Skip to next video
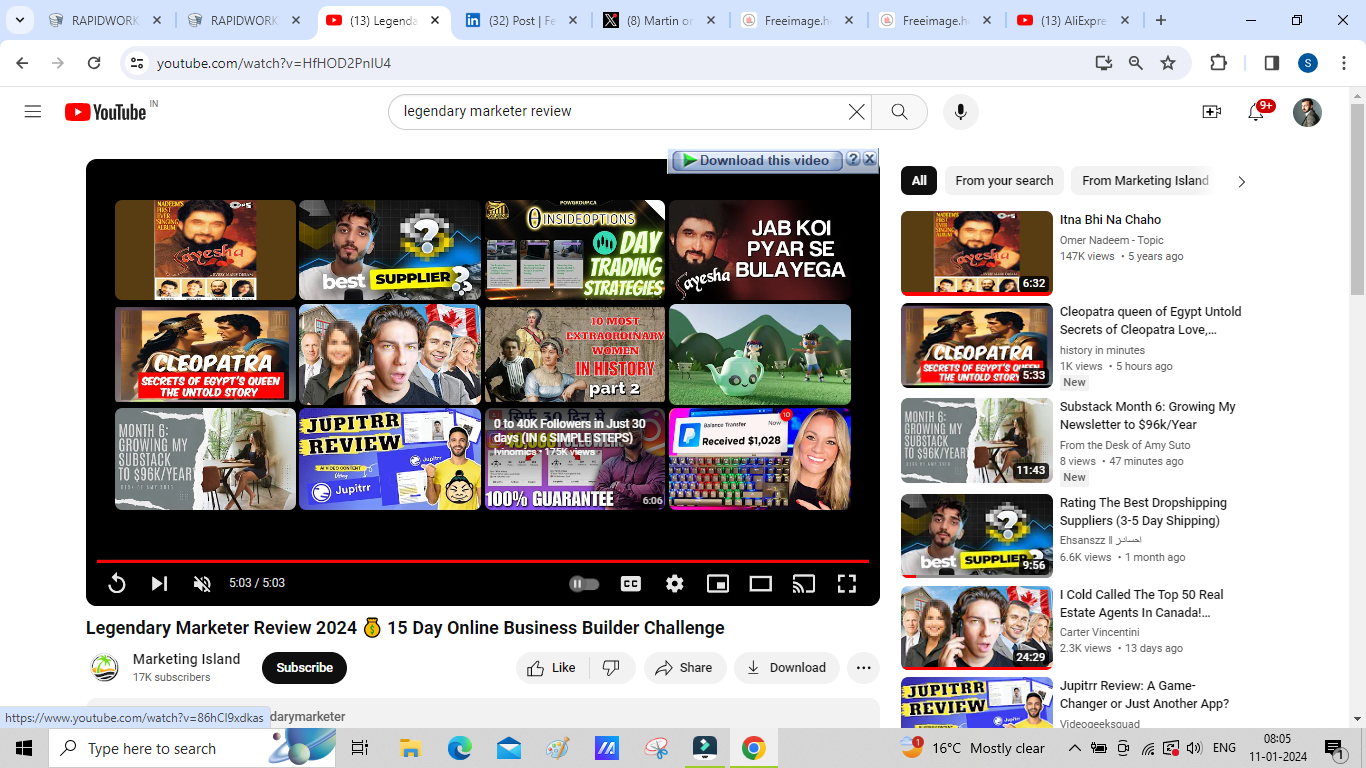Viewport: 1366px width, 768px height. pos(159,584)
